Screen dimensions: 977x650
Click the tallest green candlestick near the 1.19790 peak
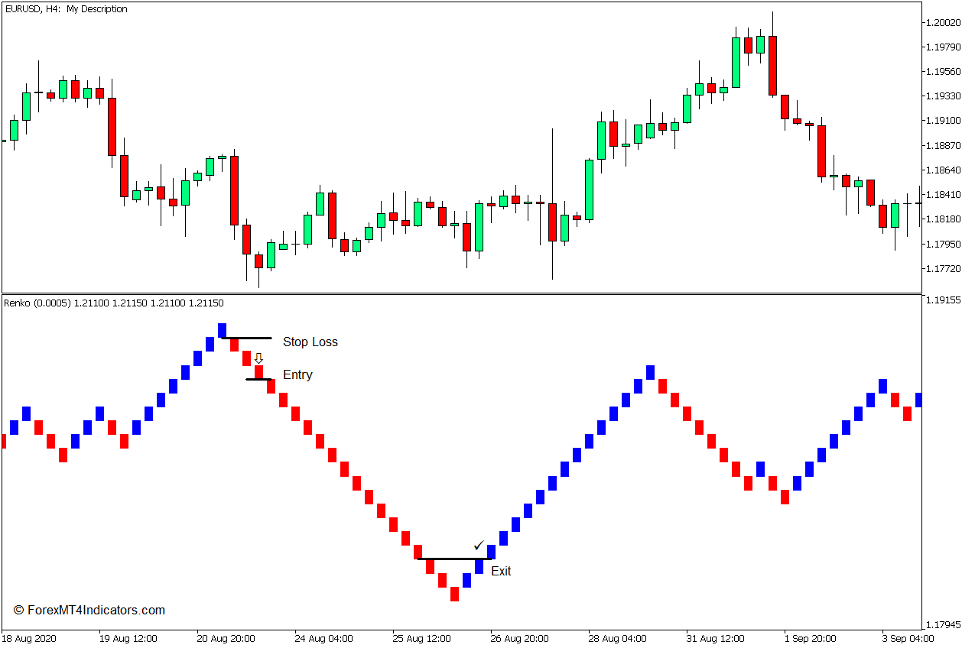point(735,60)
